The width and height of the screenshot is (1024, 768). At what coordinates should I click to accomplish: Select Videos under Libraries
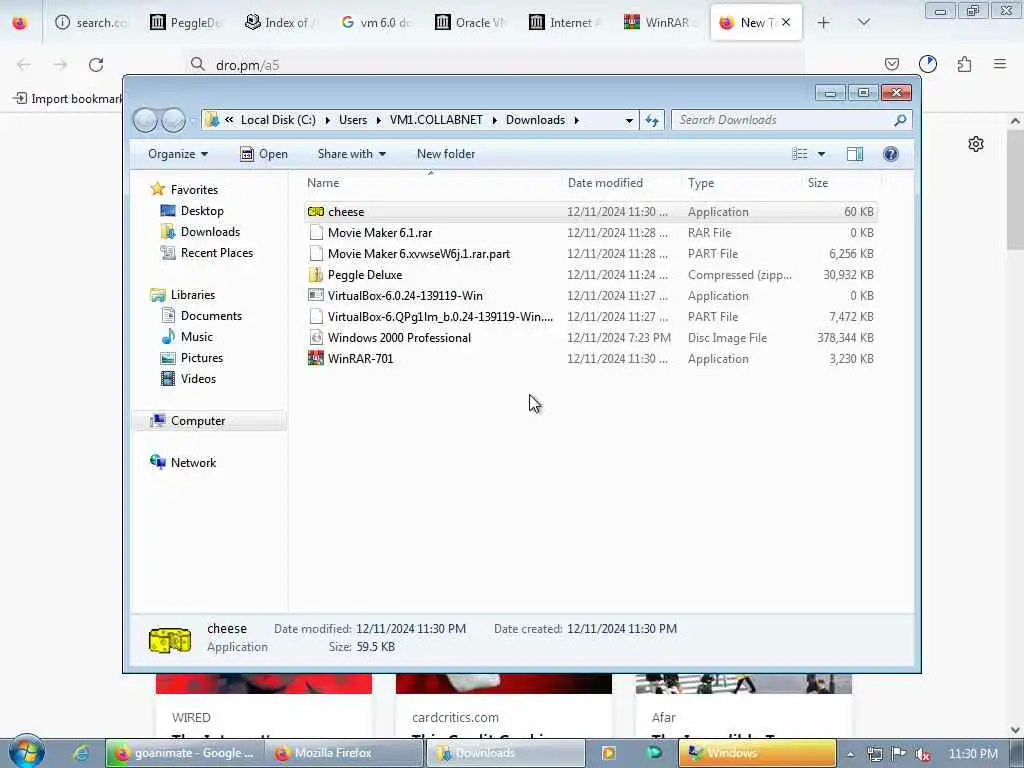click(189, 379)
